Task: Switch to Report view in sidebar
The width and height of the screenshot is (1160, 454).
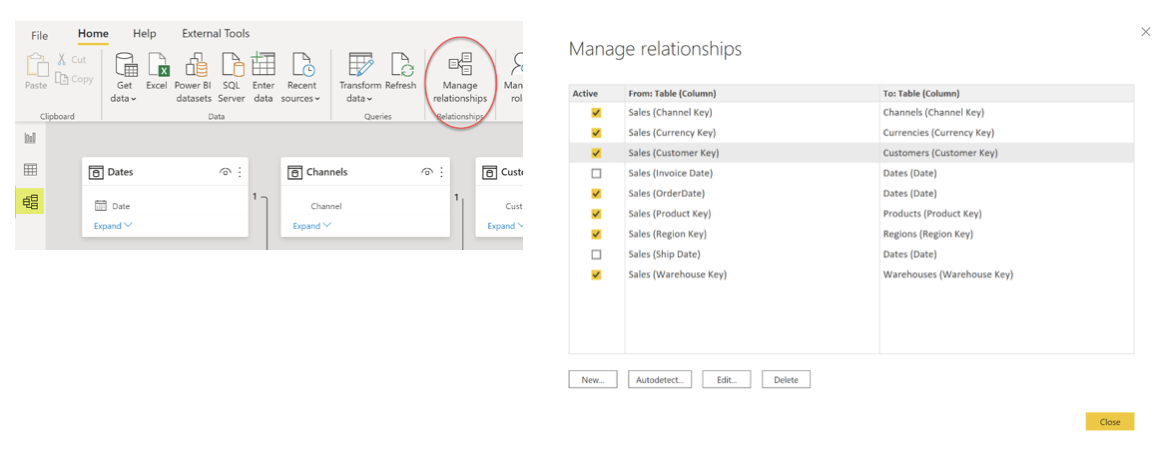Action: click(x=30, y=138)
